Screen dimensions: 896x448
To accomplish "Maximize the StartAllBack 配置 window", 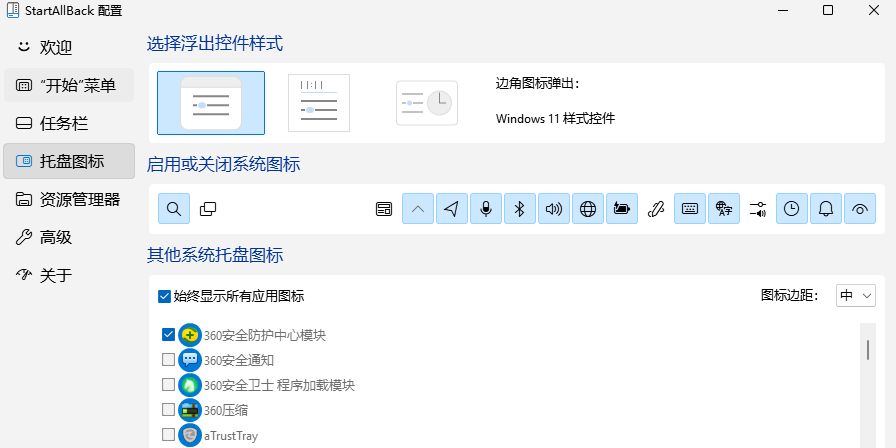I will [827, 10].
